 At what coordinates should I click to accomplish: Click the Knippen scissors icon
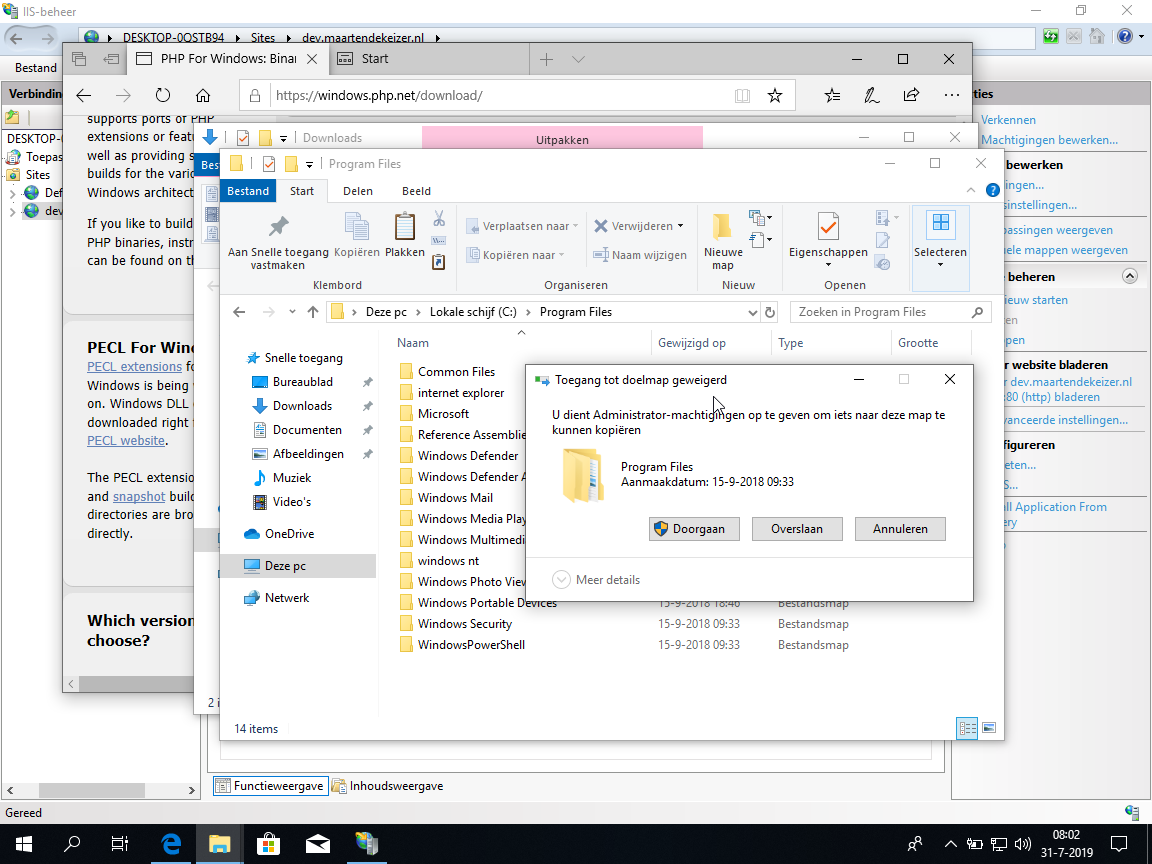(439, 218)
